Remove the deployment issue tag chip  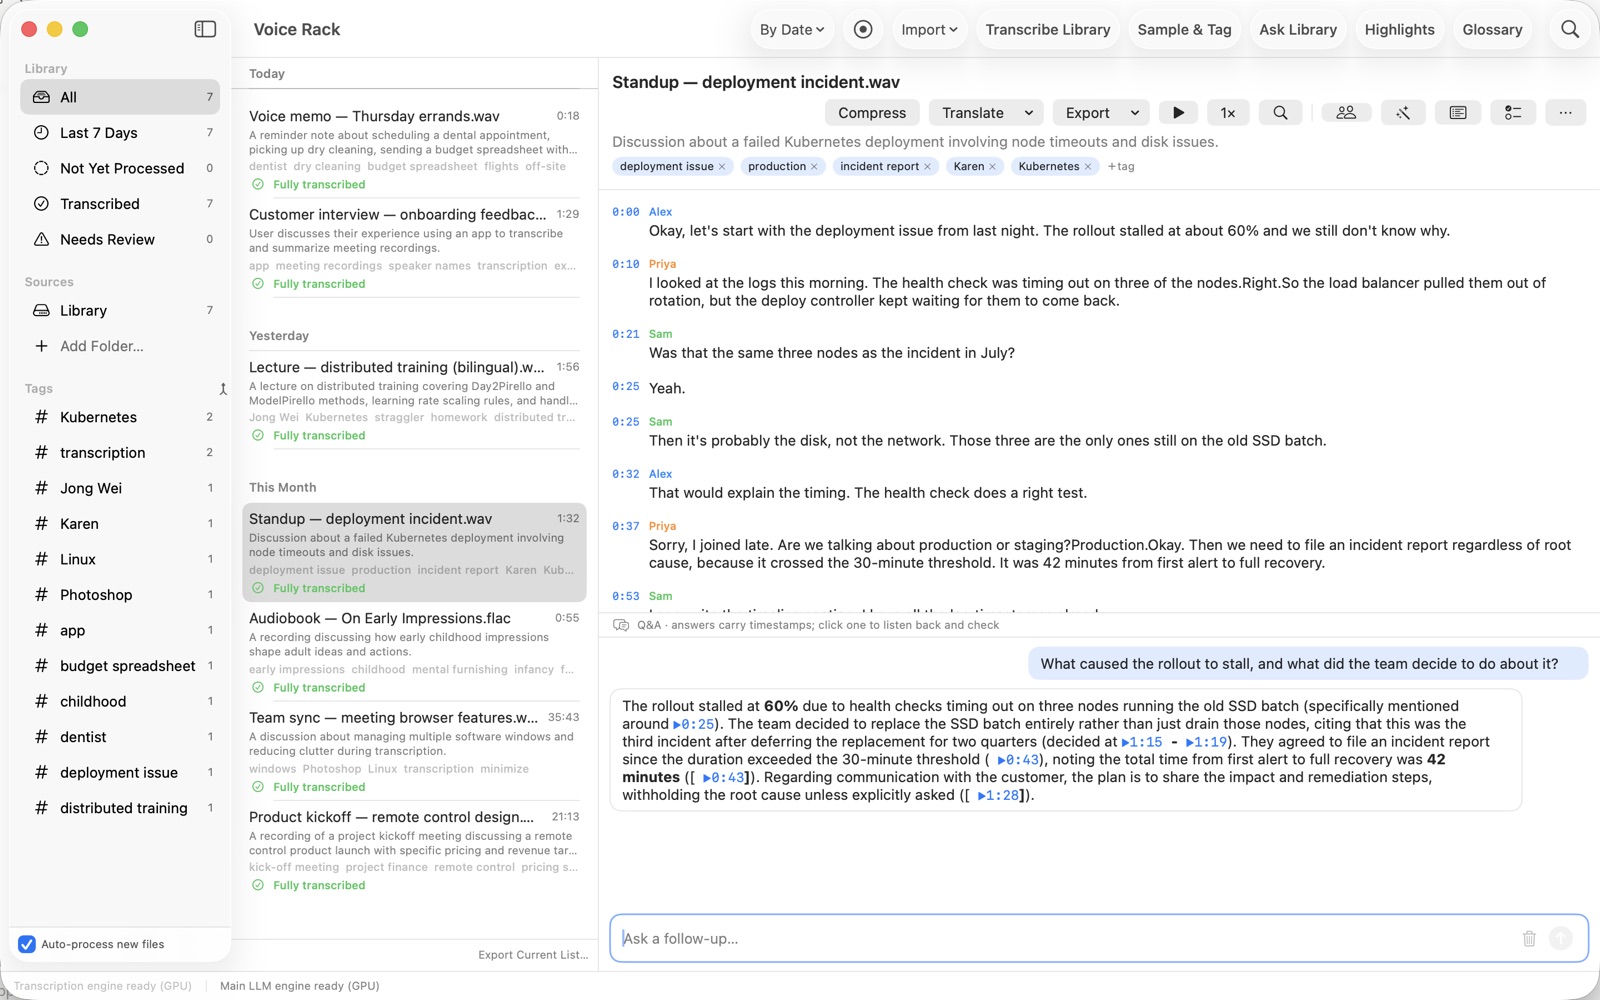point(722,167)
